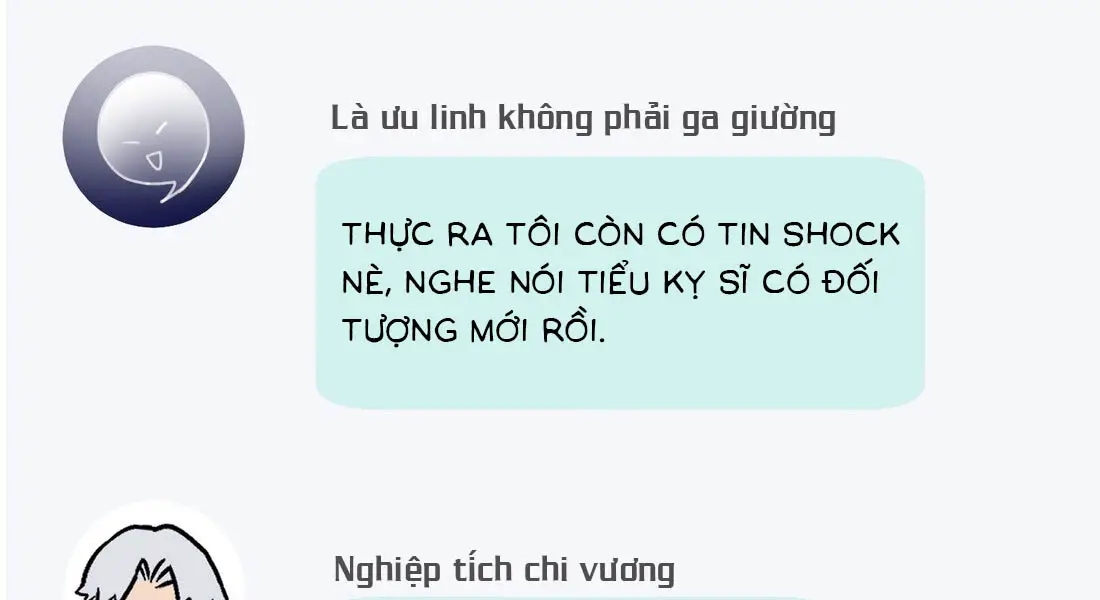Click the gray strip at the page's left edge
This screenshot has width=1100, height=600.
4,300
